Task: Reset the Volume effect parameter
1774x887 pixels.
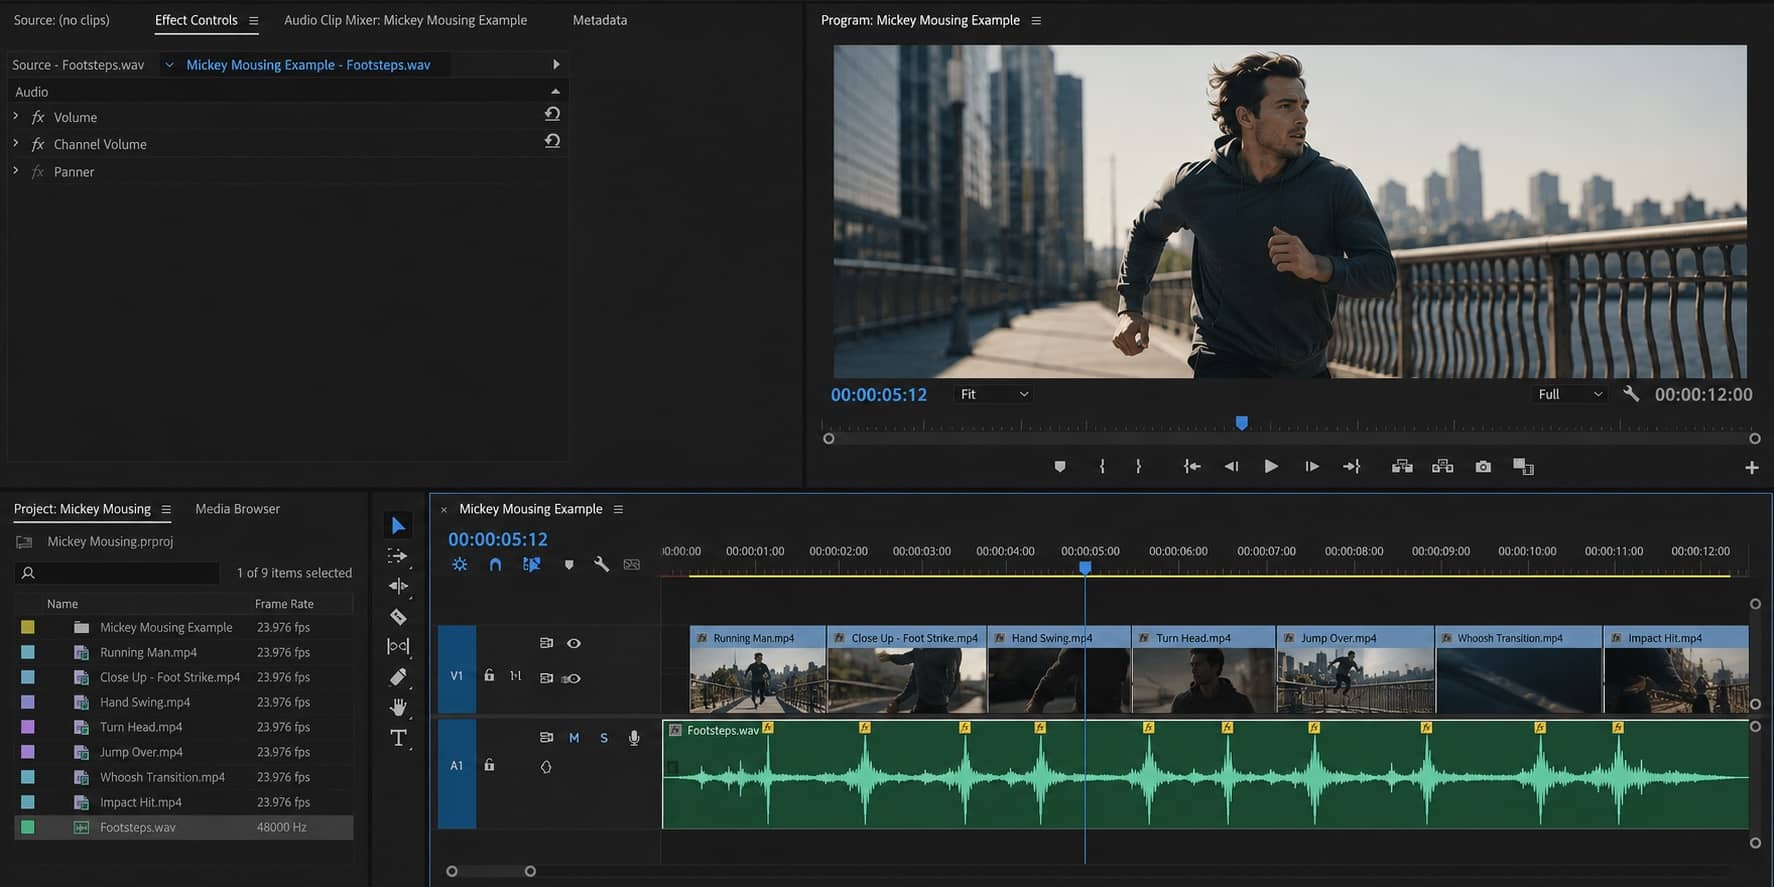Action: [x=552, y=114]
